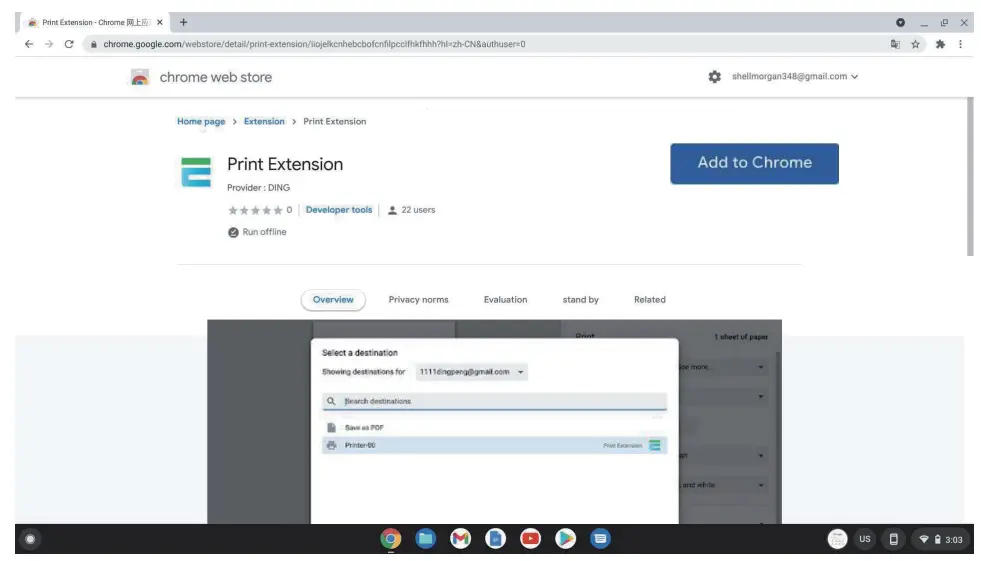
Task: Open a new browser tab
Action: pyautogui.click(x=183, y=22)
